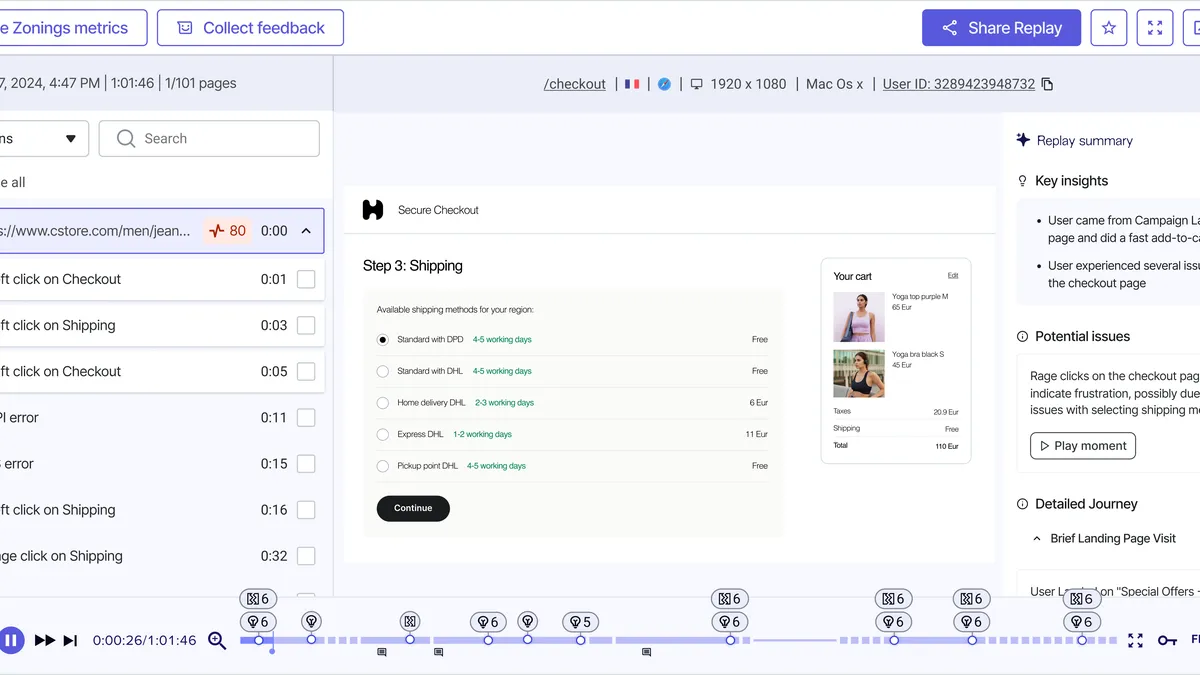Select the Pickup point DHL radio button
1200x675 pixels.
click(383, 466)
